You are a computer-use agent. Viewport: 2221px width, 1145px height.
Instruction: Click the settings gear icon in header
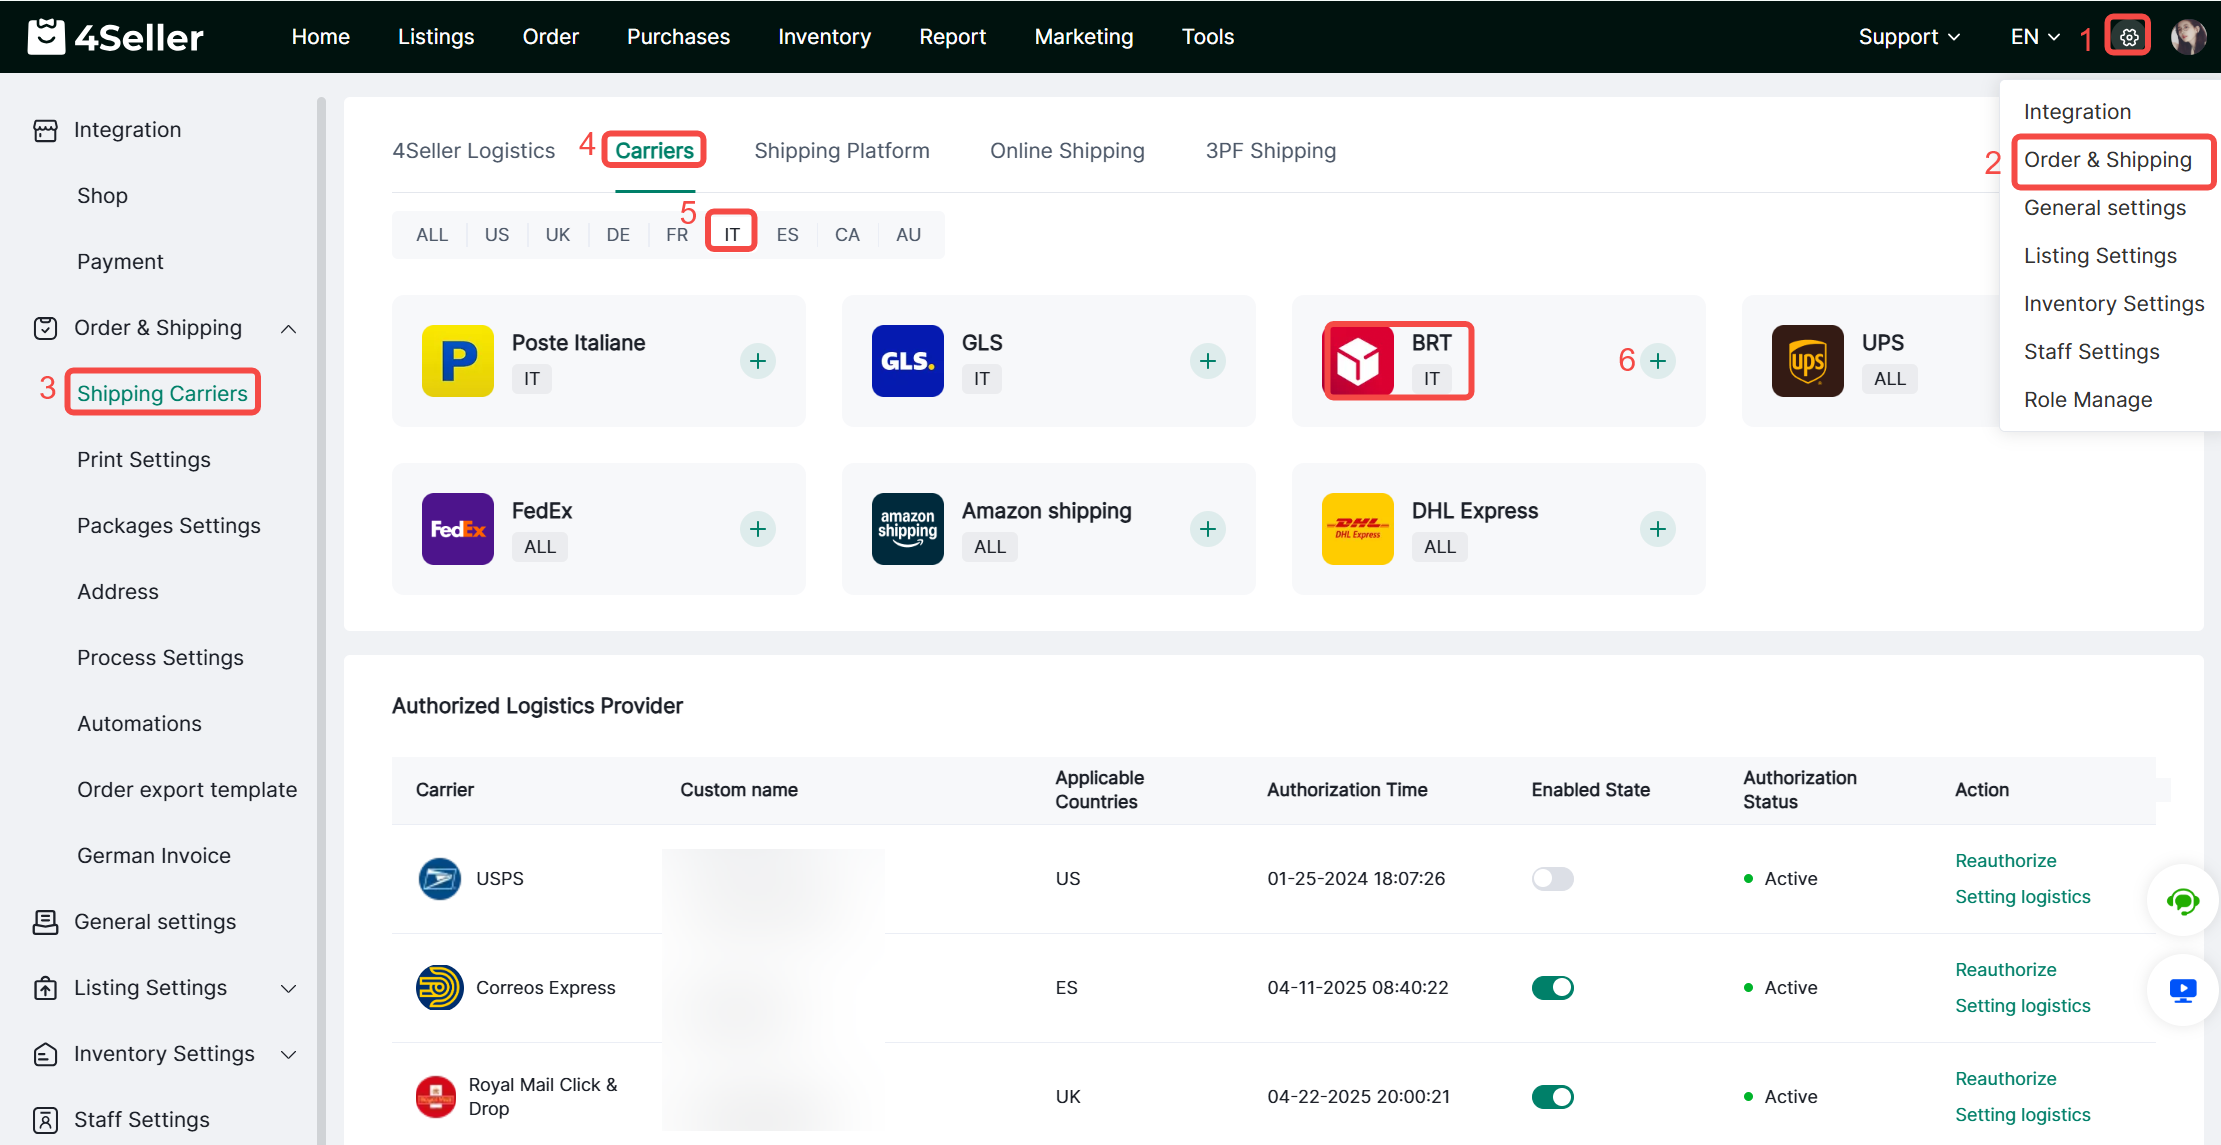click(x=2128, y=37)
